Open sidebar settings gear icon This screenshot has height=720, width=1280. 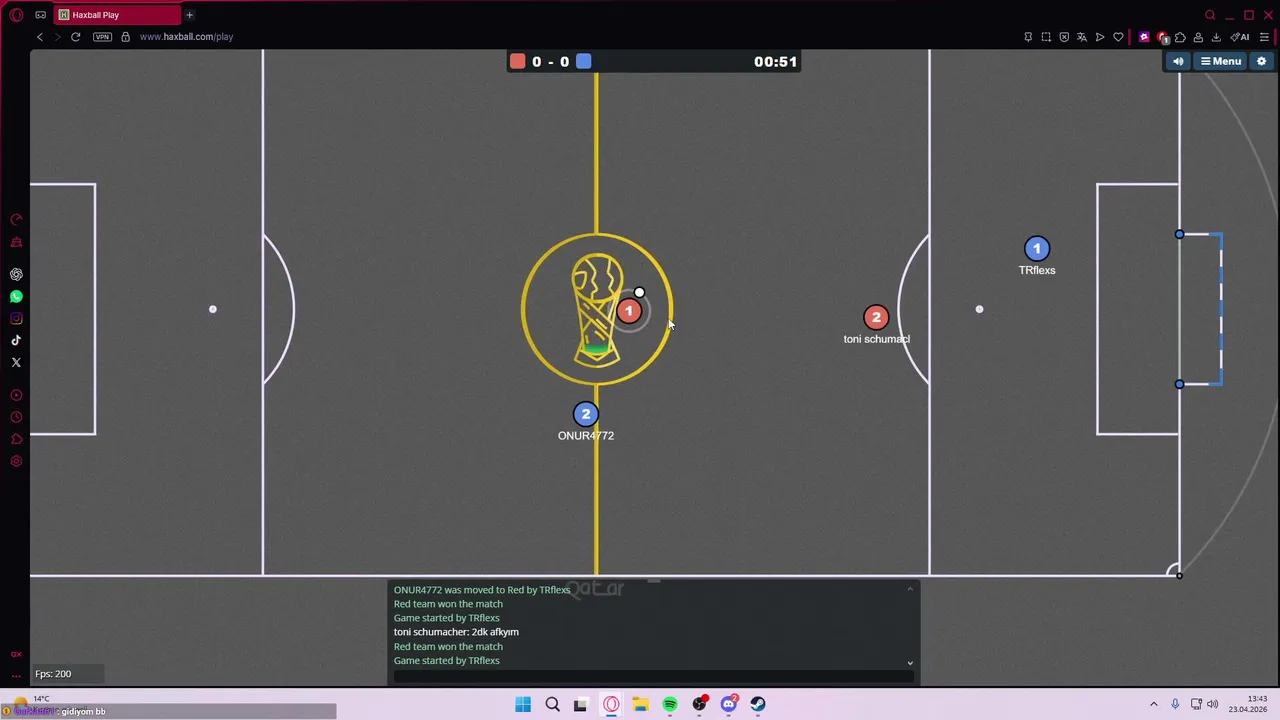click(16, 461)
